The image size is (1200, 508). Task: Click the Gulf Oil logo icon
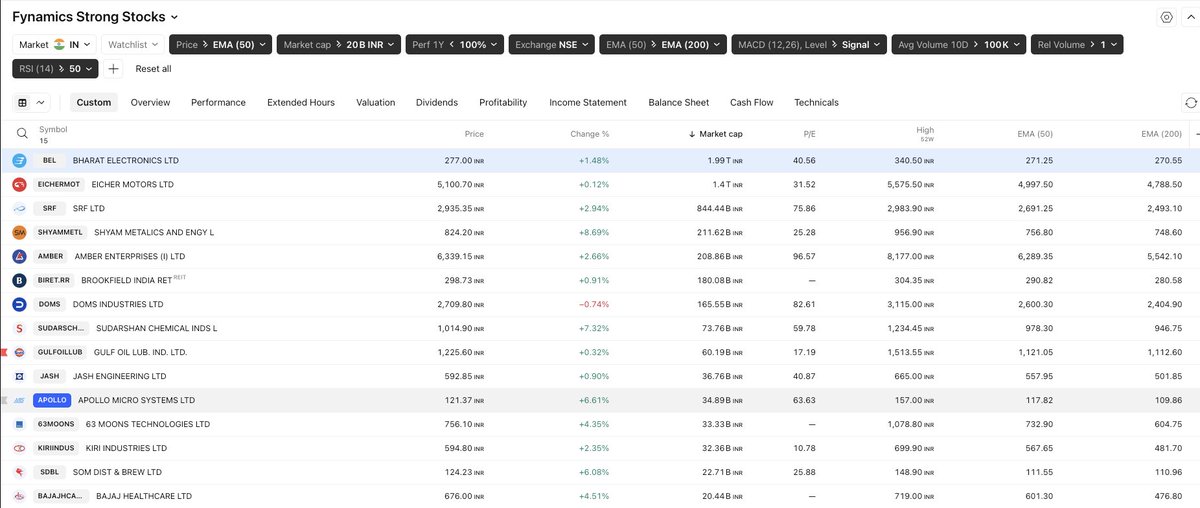pyautogui.click(x=19, y=352)
